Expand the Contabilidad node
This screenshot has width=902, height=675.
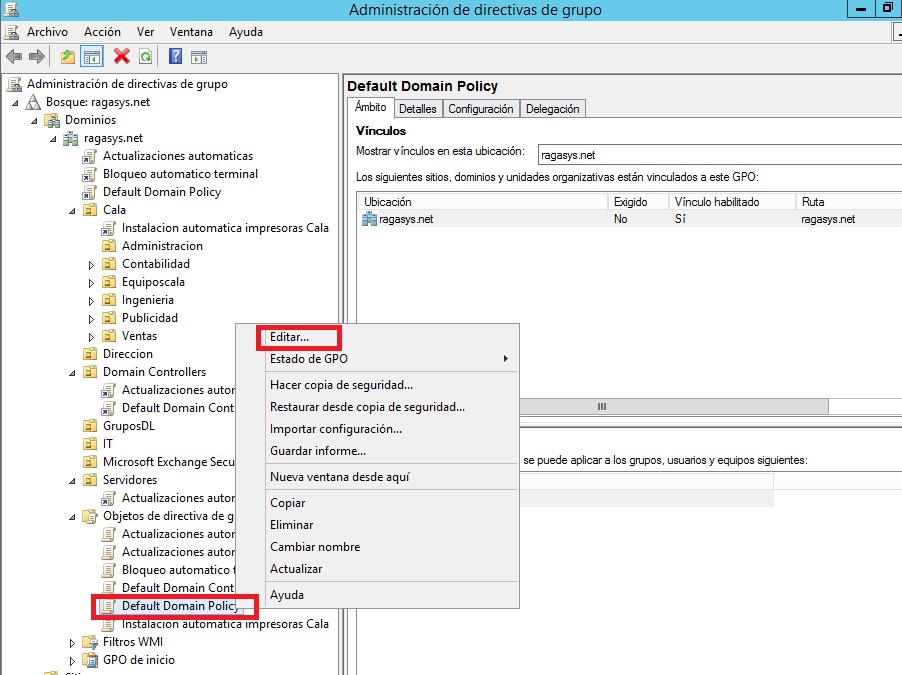tap(91, 265)
